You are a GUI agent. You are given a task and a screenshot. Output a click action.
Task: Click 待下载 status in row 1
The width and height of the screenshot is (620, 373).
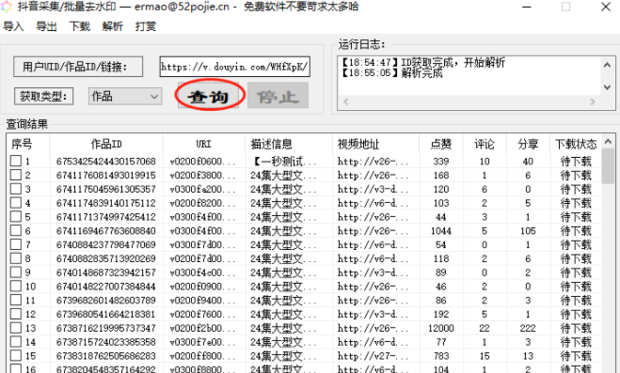[576, 161]
